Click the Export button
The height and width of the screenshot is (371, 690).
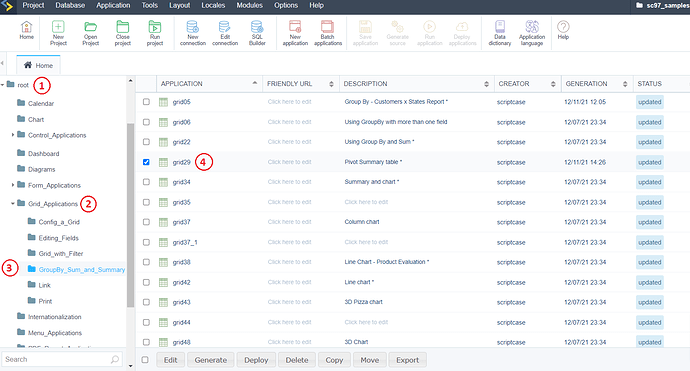pyautogui.click(x=407, y=360)
